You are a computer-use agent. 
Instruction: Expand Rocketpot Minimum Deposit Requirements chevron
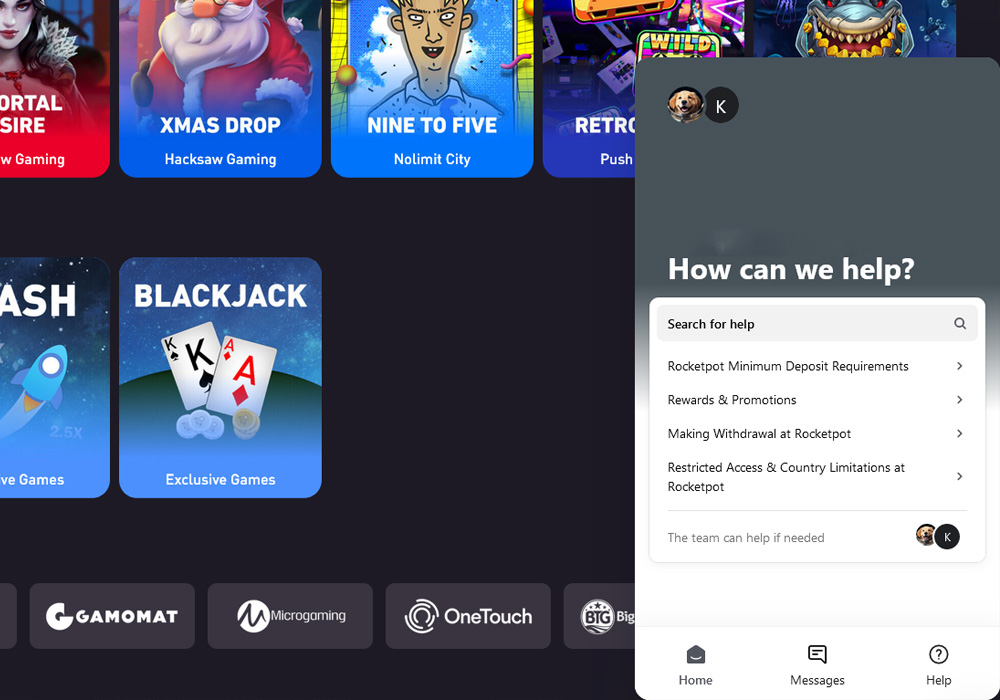pos(960,366)
